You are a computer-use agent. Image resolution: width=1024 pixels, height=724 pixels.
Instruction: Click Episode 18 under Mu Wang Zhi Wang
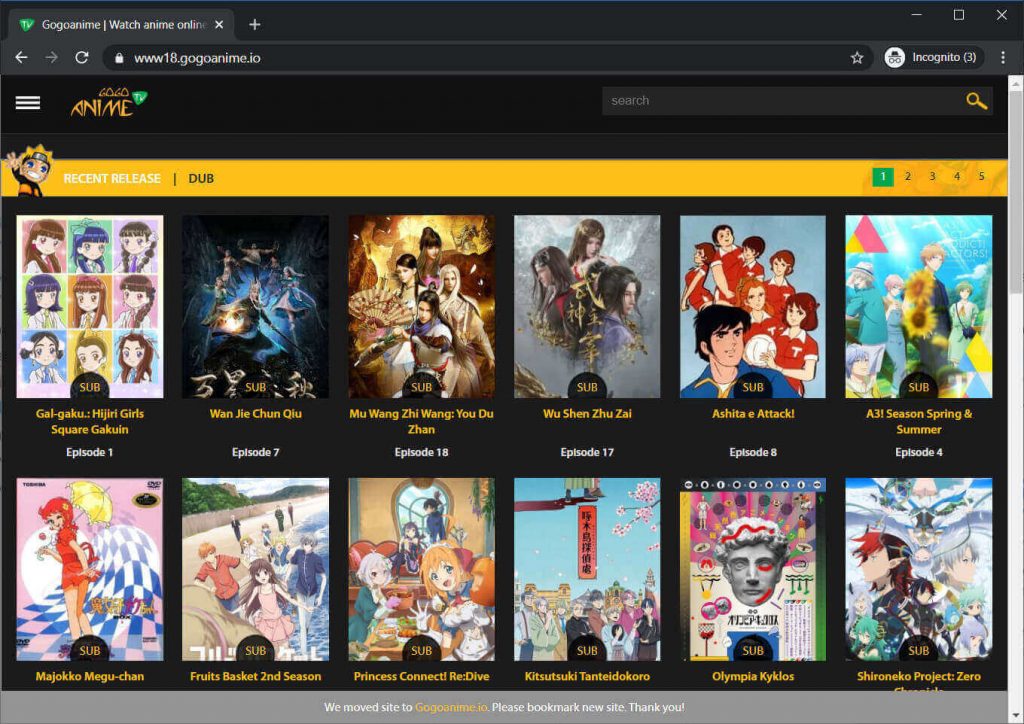click(421, 452)
